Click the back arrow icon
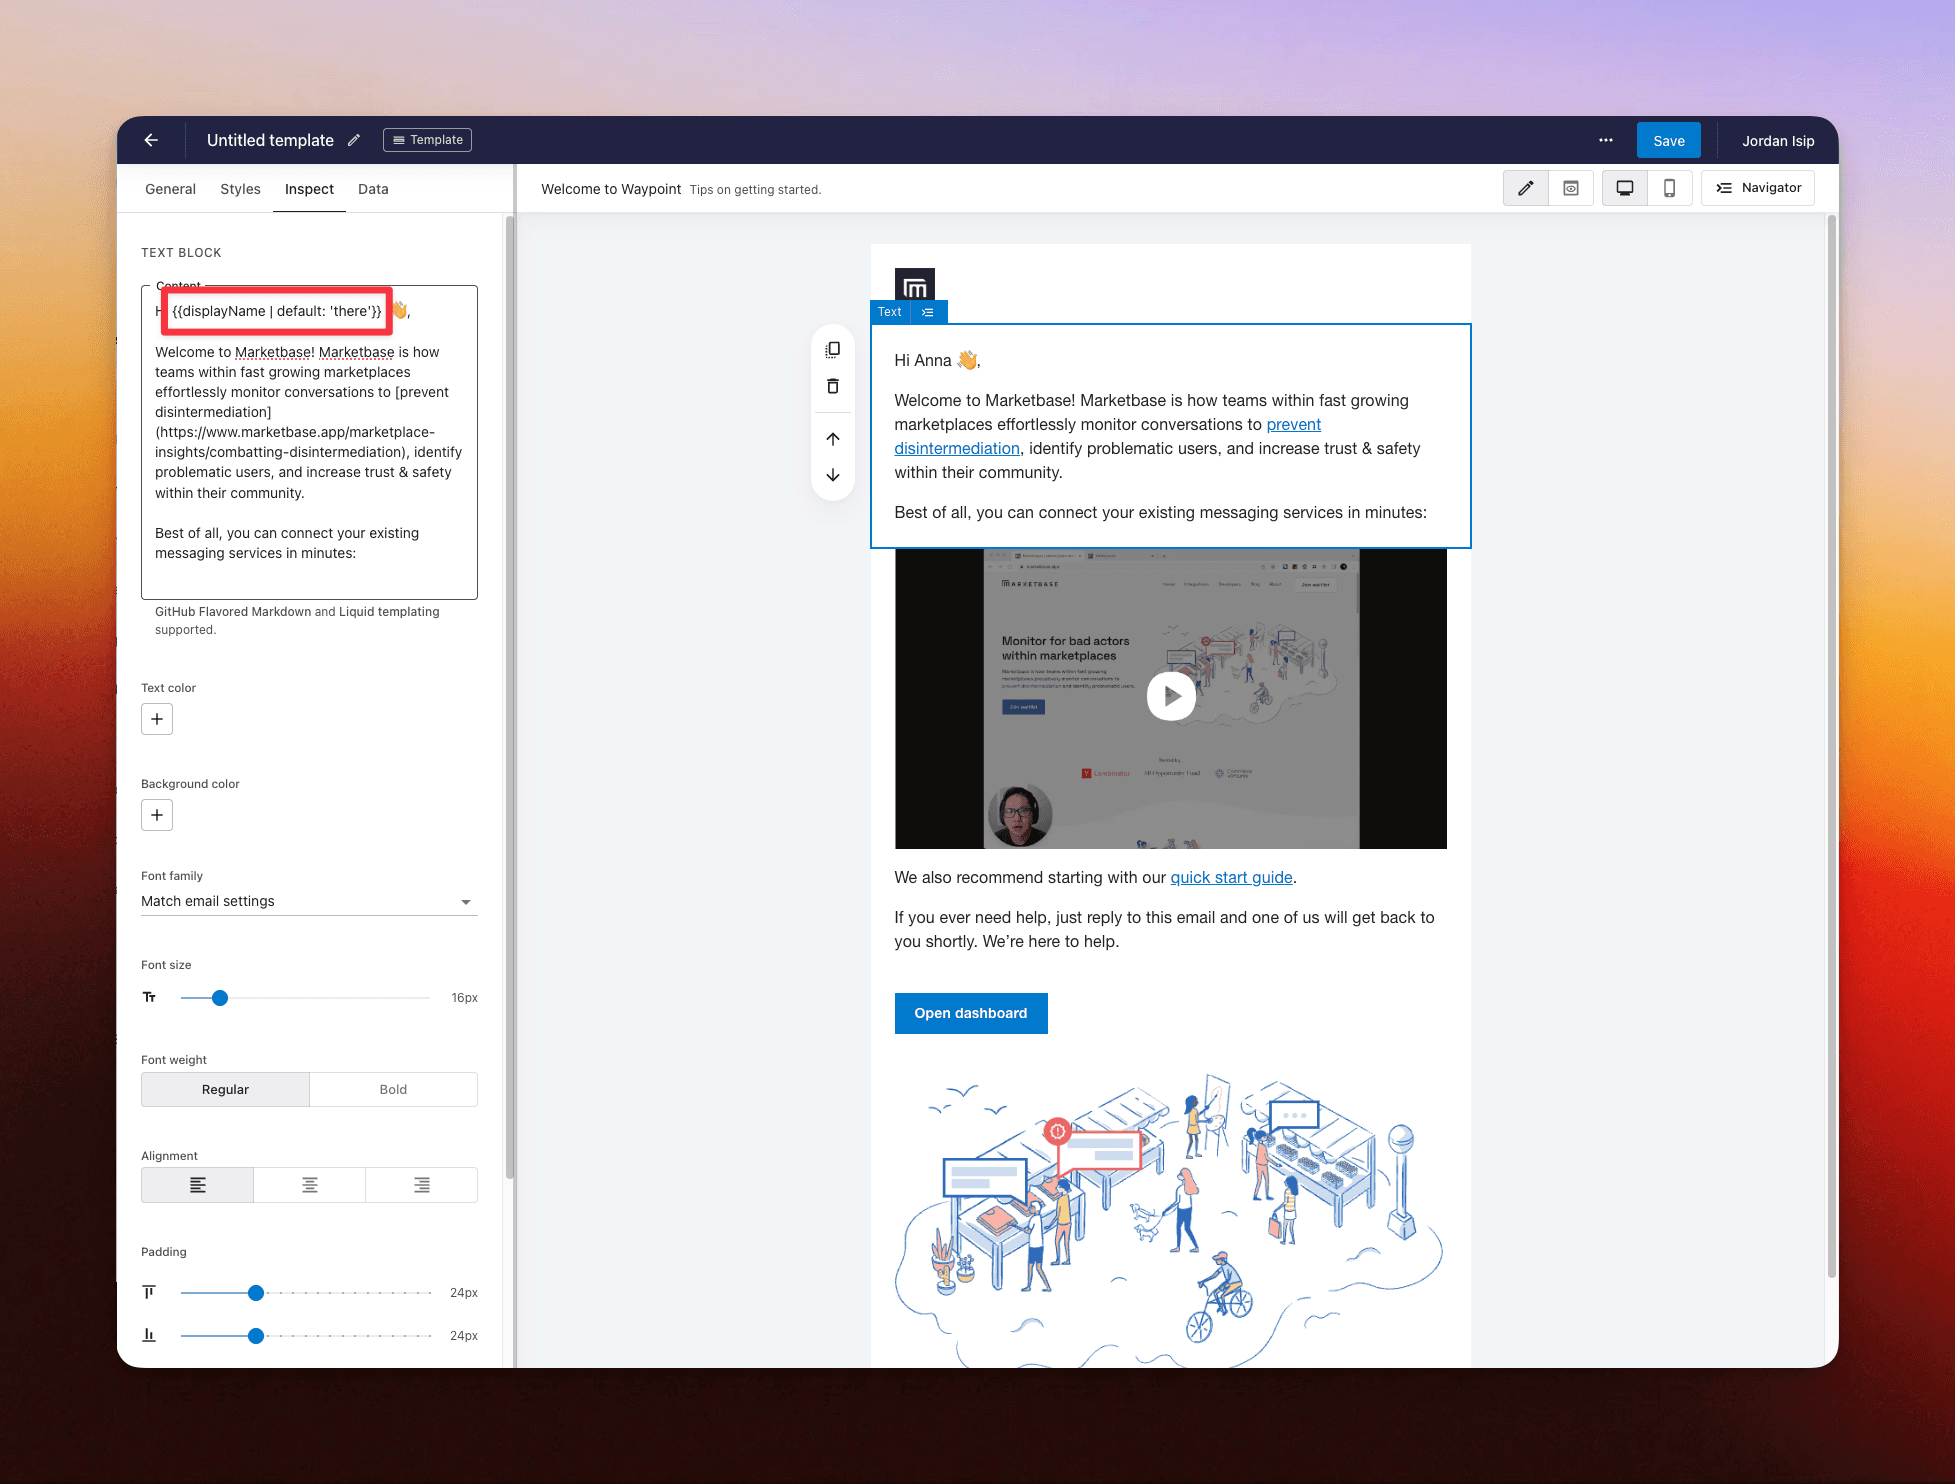 click(151, 140)
